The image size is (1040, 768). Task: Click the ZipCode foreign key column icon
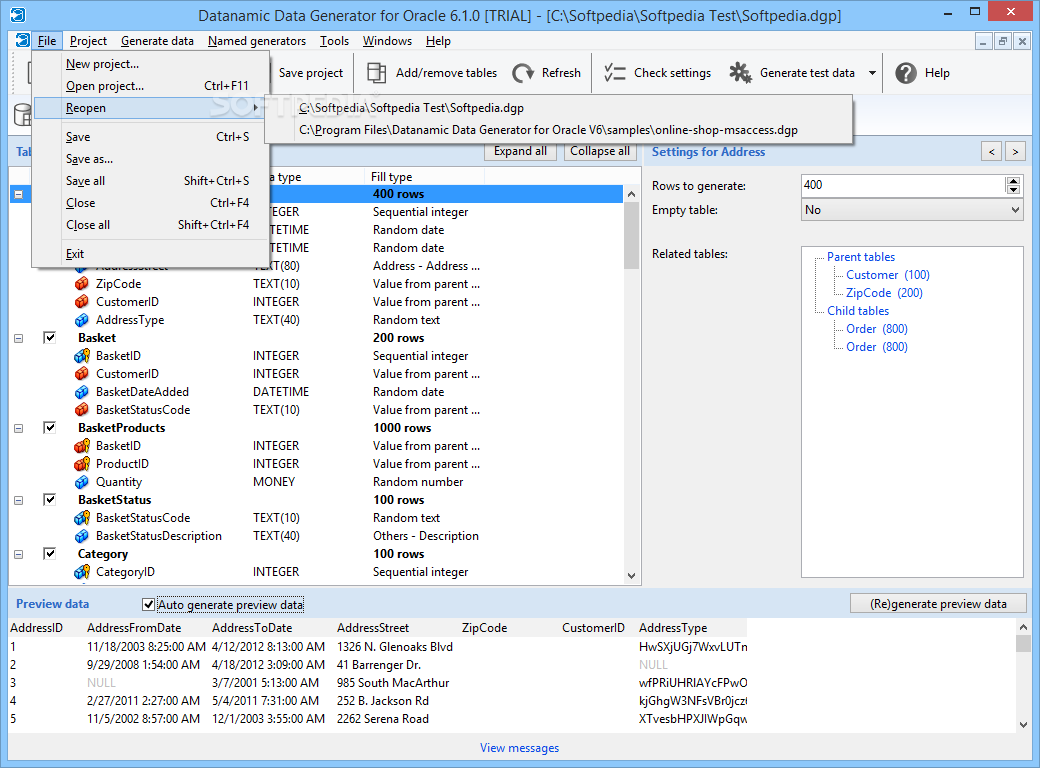pyautogui.click(x=82, y=284)
